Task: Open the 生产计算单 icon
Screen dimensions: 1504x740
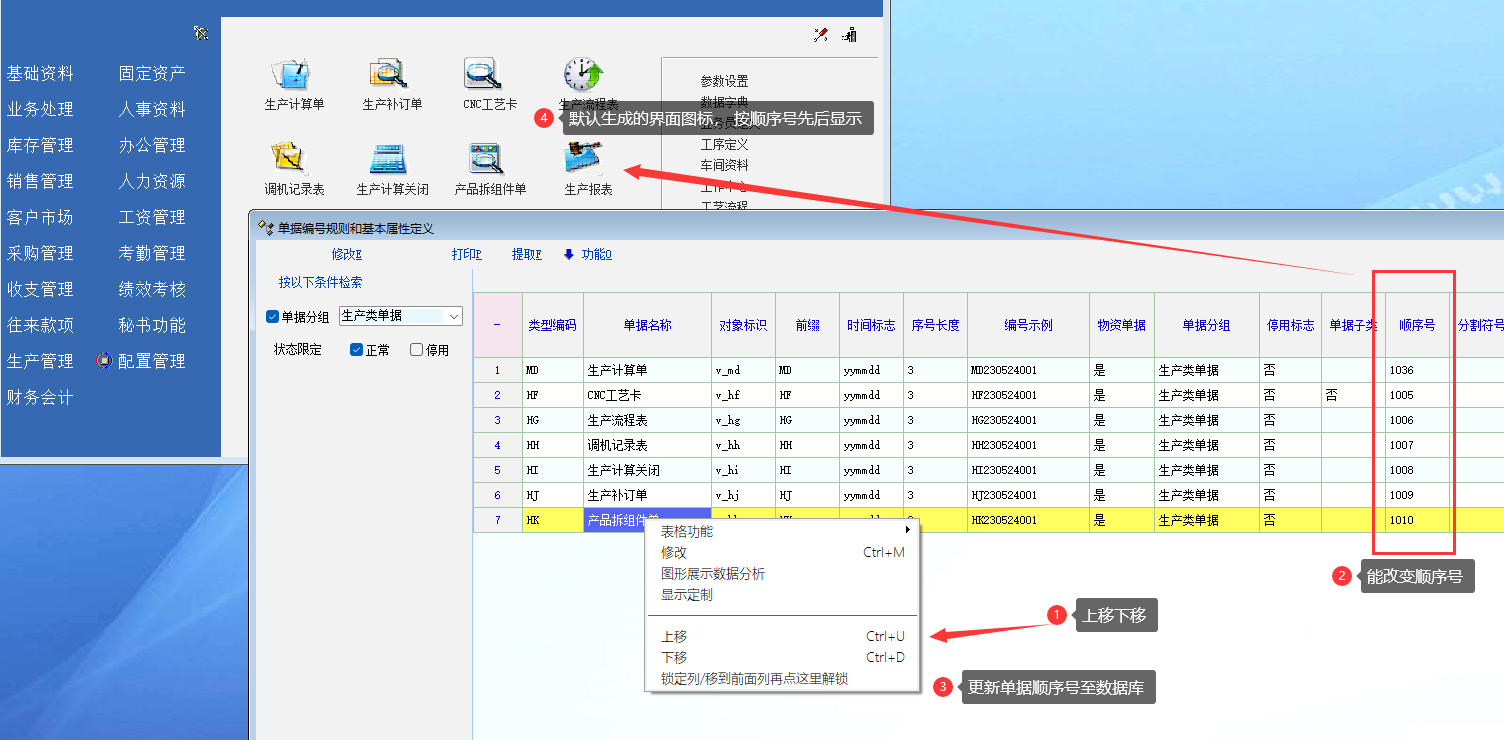Action: [291, 75]
